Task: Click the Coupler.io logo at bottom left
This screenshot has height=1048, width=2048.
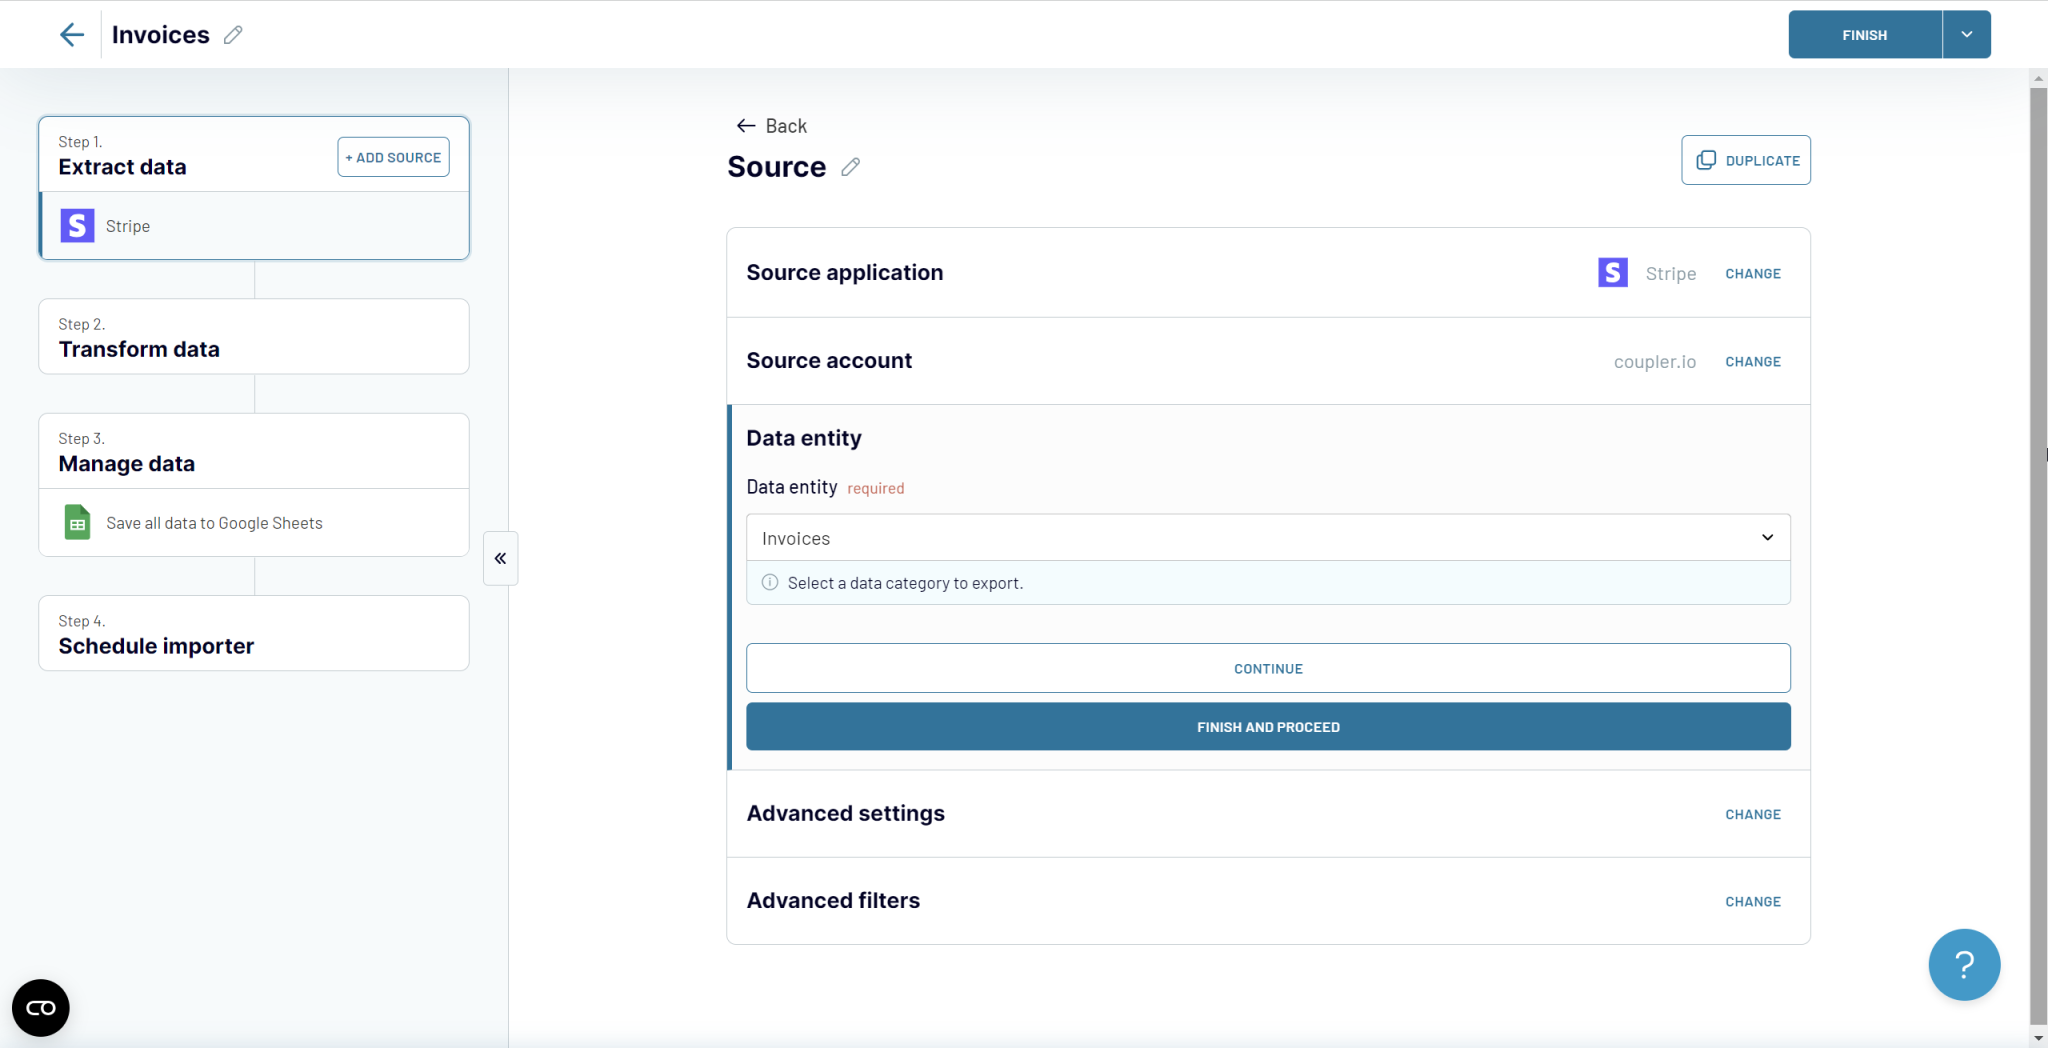Action: tap(40, 1007)
